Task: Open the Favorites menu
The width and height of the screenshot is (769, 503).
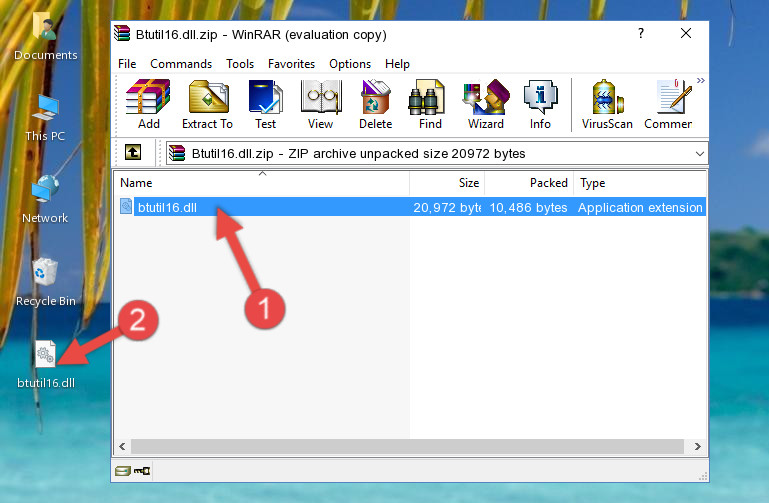Action: [x=291, y=64]
